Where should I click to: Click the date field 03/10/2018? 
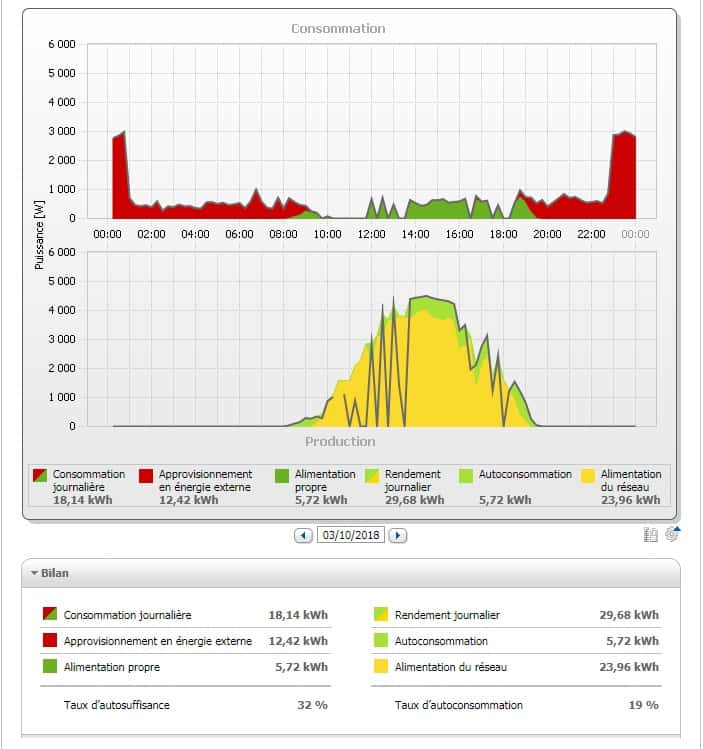tap(350, 535)
